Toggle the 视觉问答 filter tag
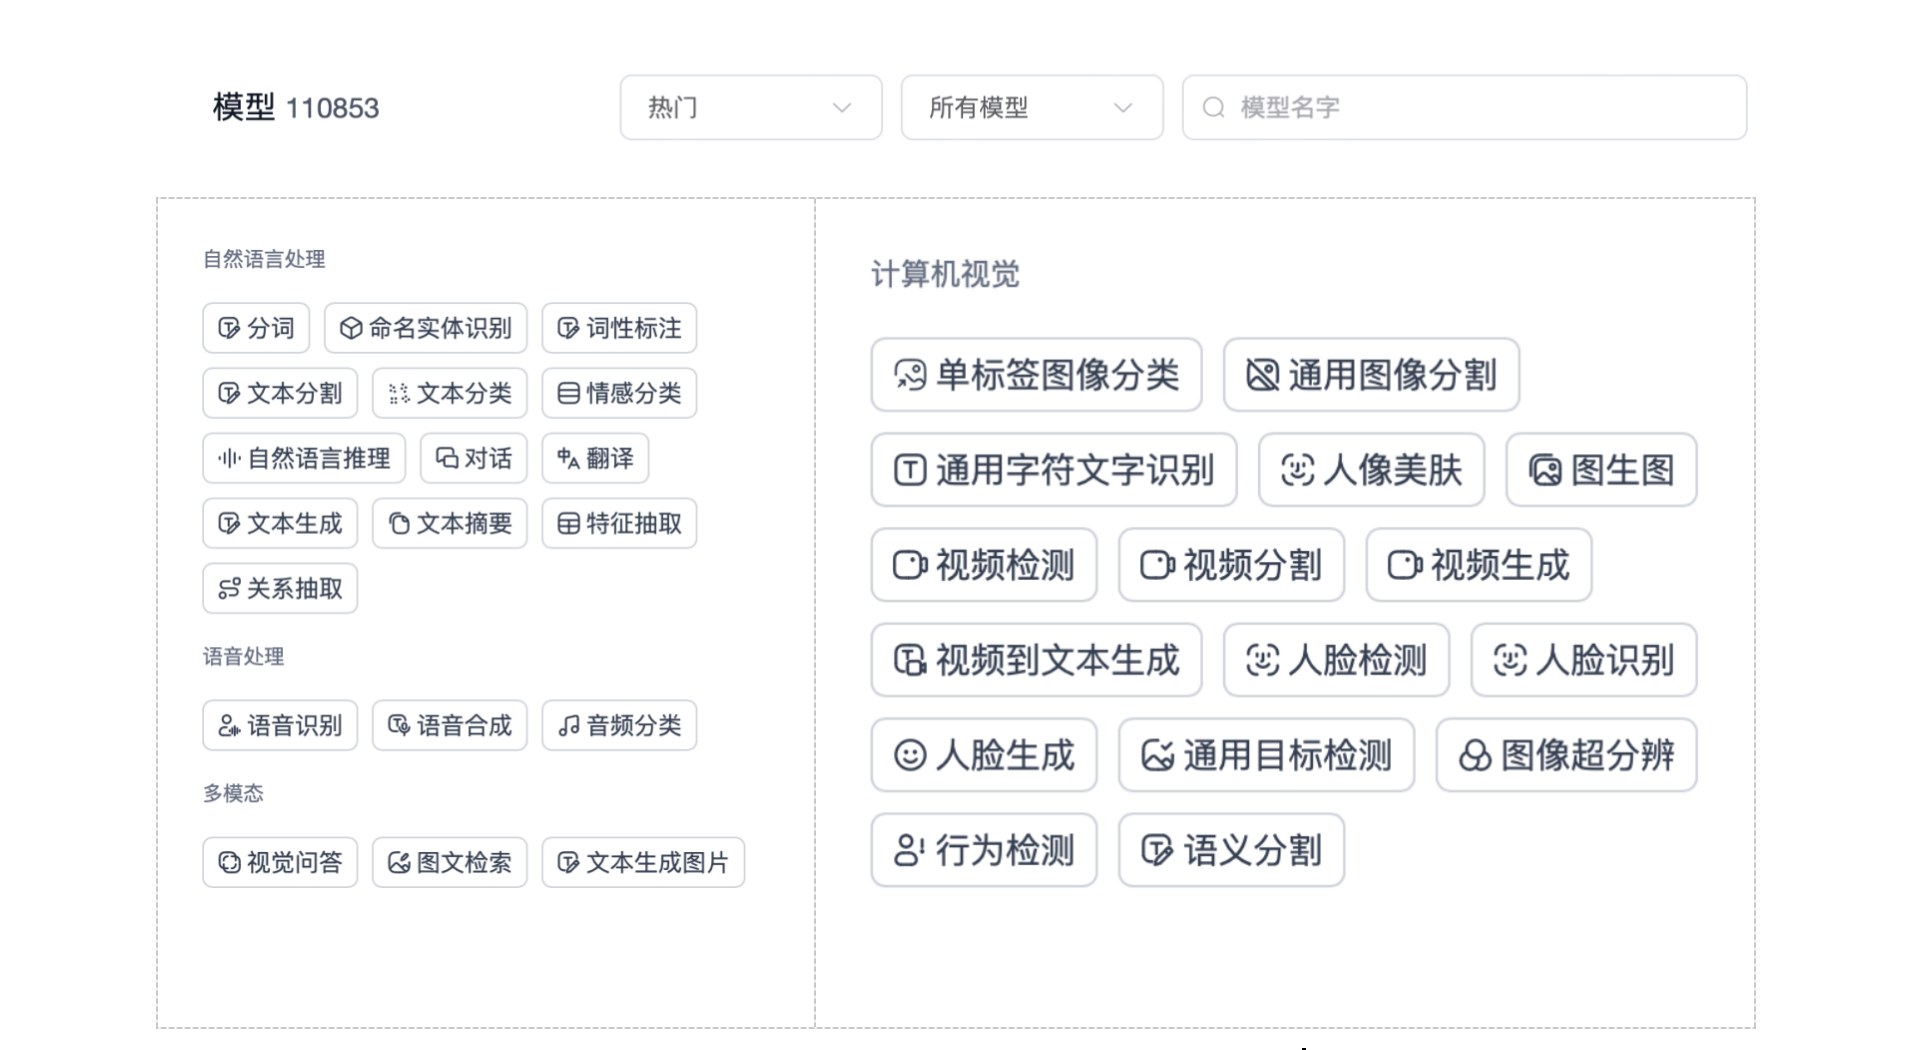This screenshot has height=1050, width=1924. coord(279,862)
